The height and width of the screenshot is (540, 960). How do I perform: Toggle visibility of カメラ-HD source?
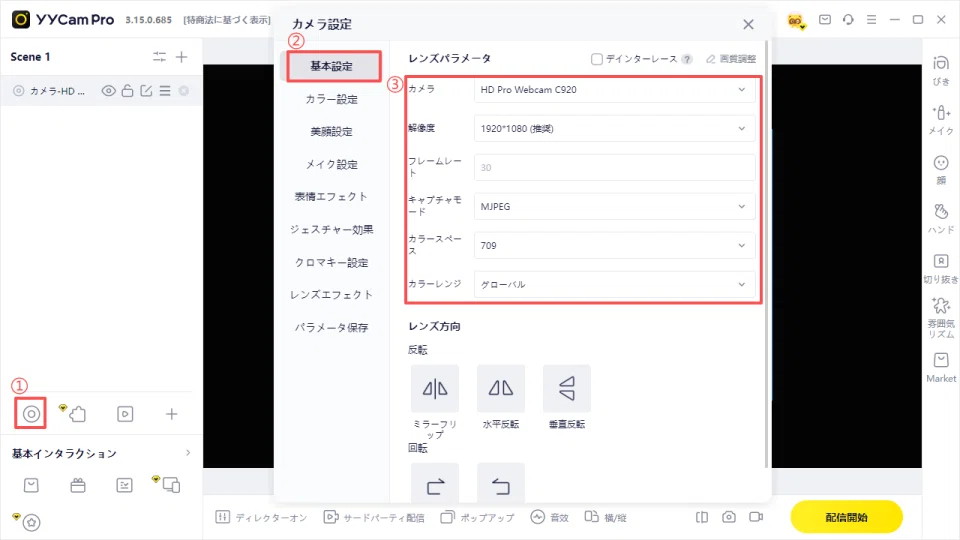[x=108, y=91]
